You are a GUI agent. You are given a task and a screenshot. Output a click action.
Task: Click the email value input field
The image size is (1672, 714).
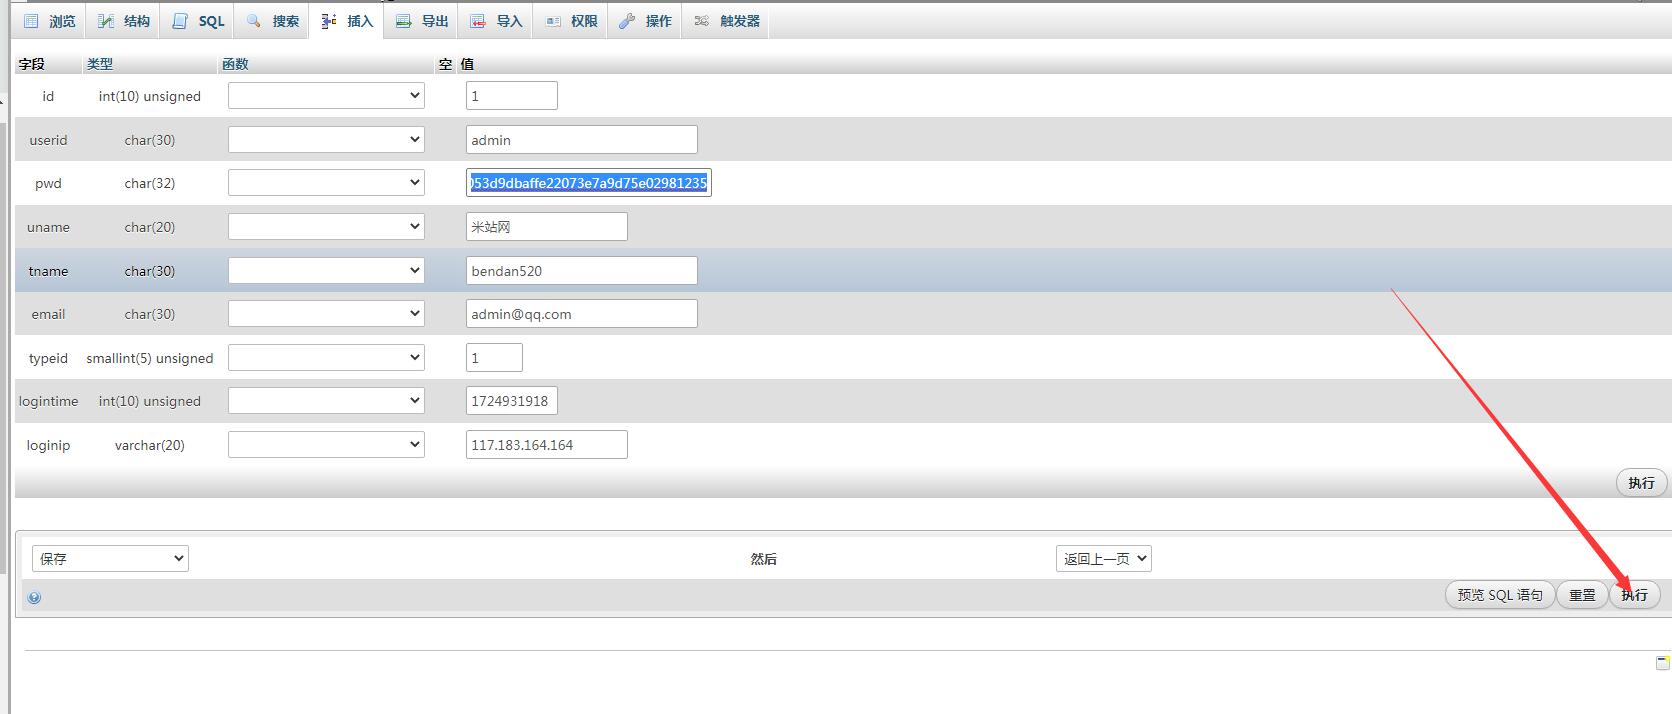581,314
